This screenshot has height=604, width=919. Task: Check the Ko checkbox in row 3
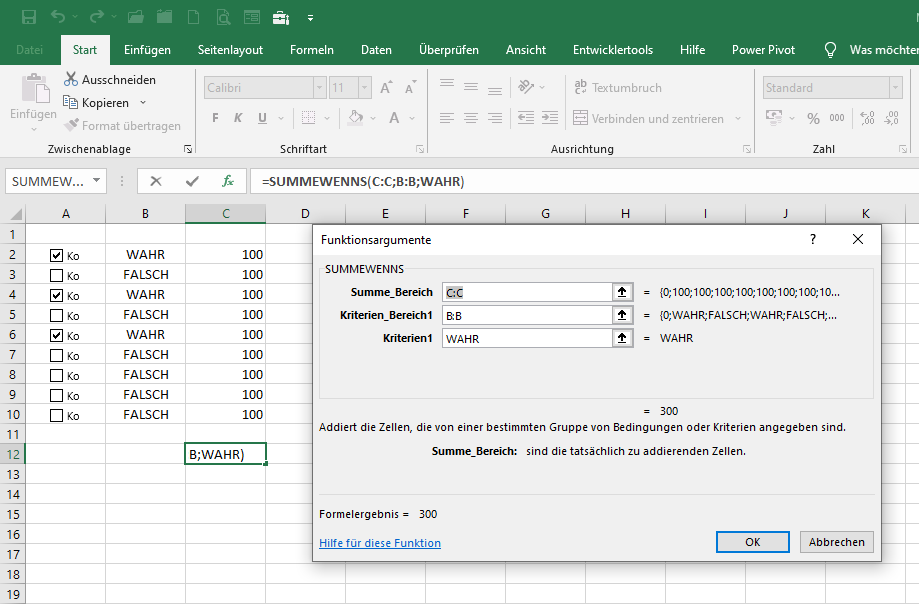pyautogui.click(x=56, y=274)
